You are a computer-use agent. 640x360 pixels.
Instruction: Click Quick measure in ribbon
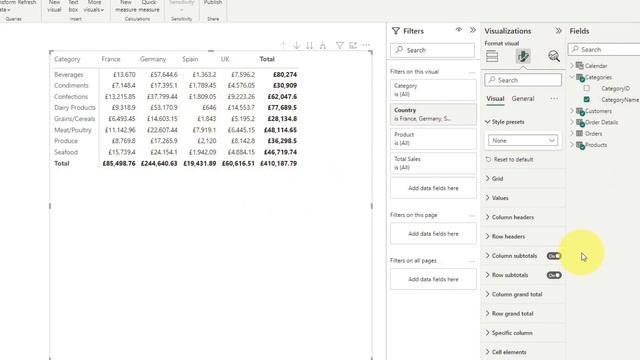pos(149,6)
